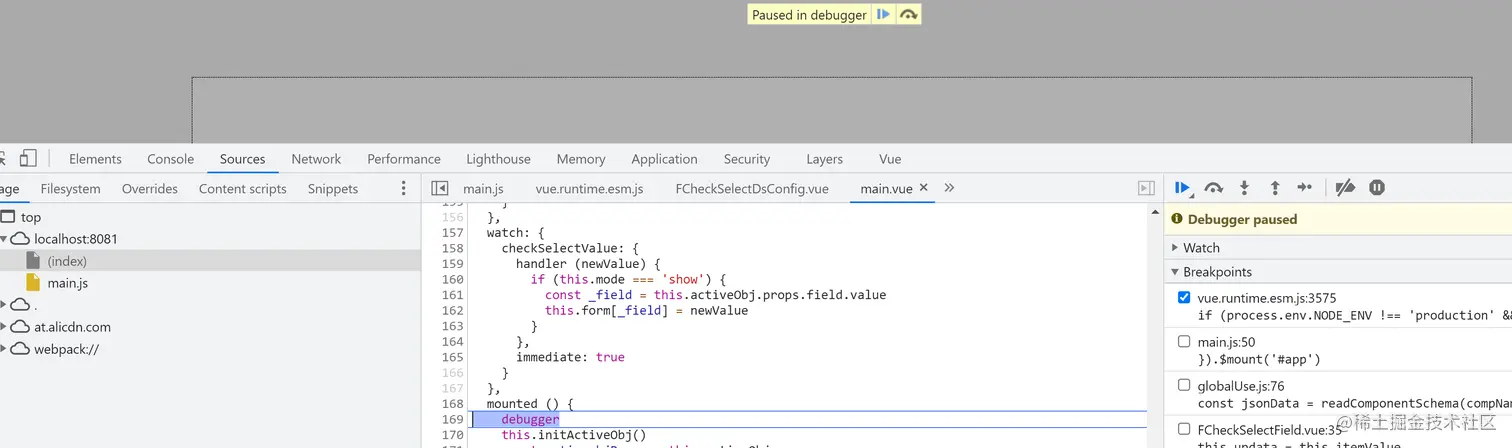
Task: Enable FCheckSelectField.vue:35 breakpoint checkbox
Action: (1184, 429)
